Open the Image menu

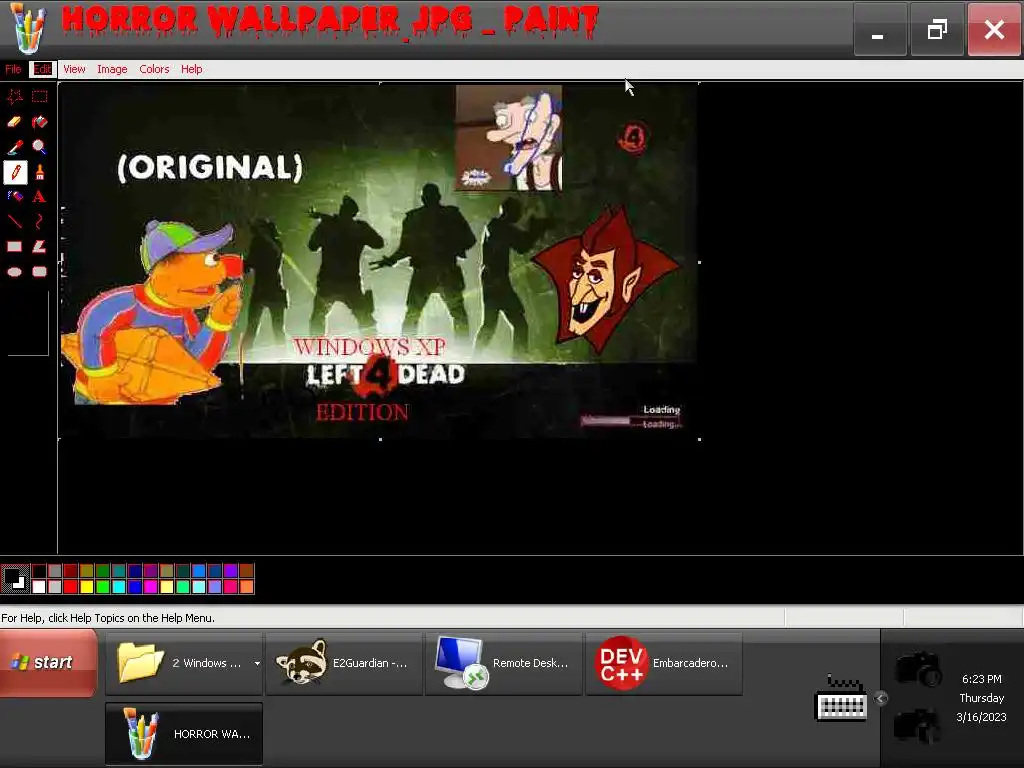(x=112, y=69)
